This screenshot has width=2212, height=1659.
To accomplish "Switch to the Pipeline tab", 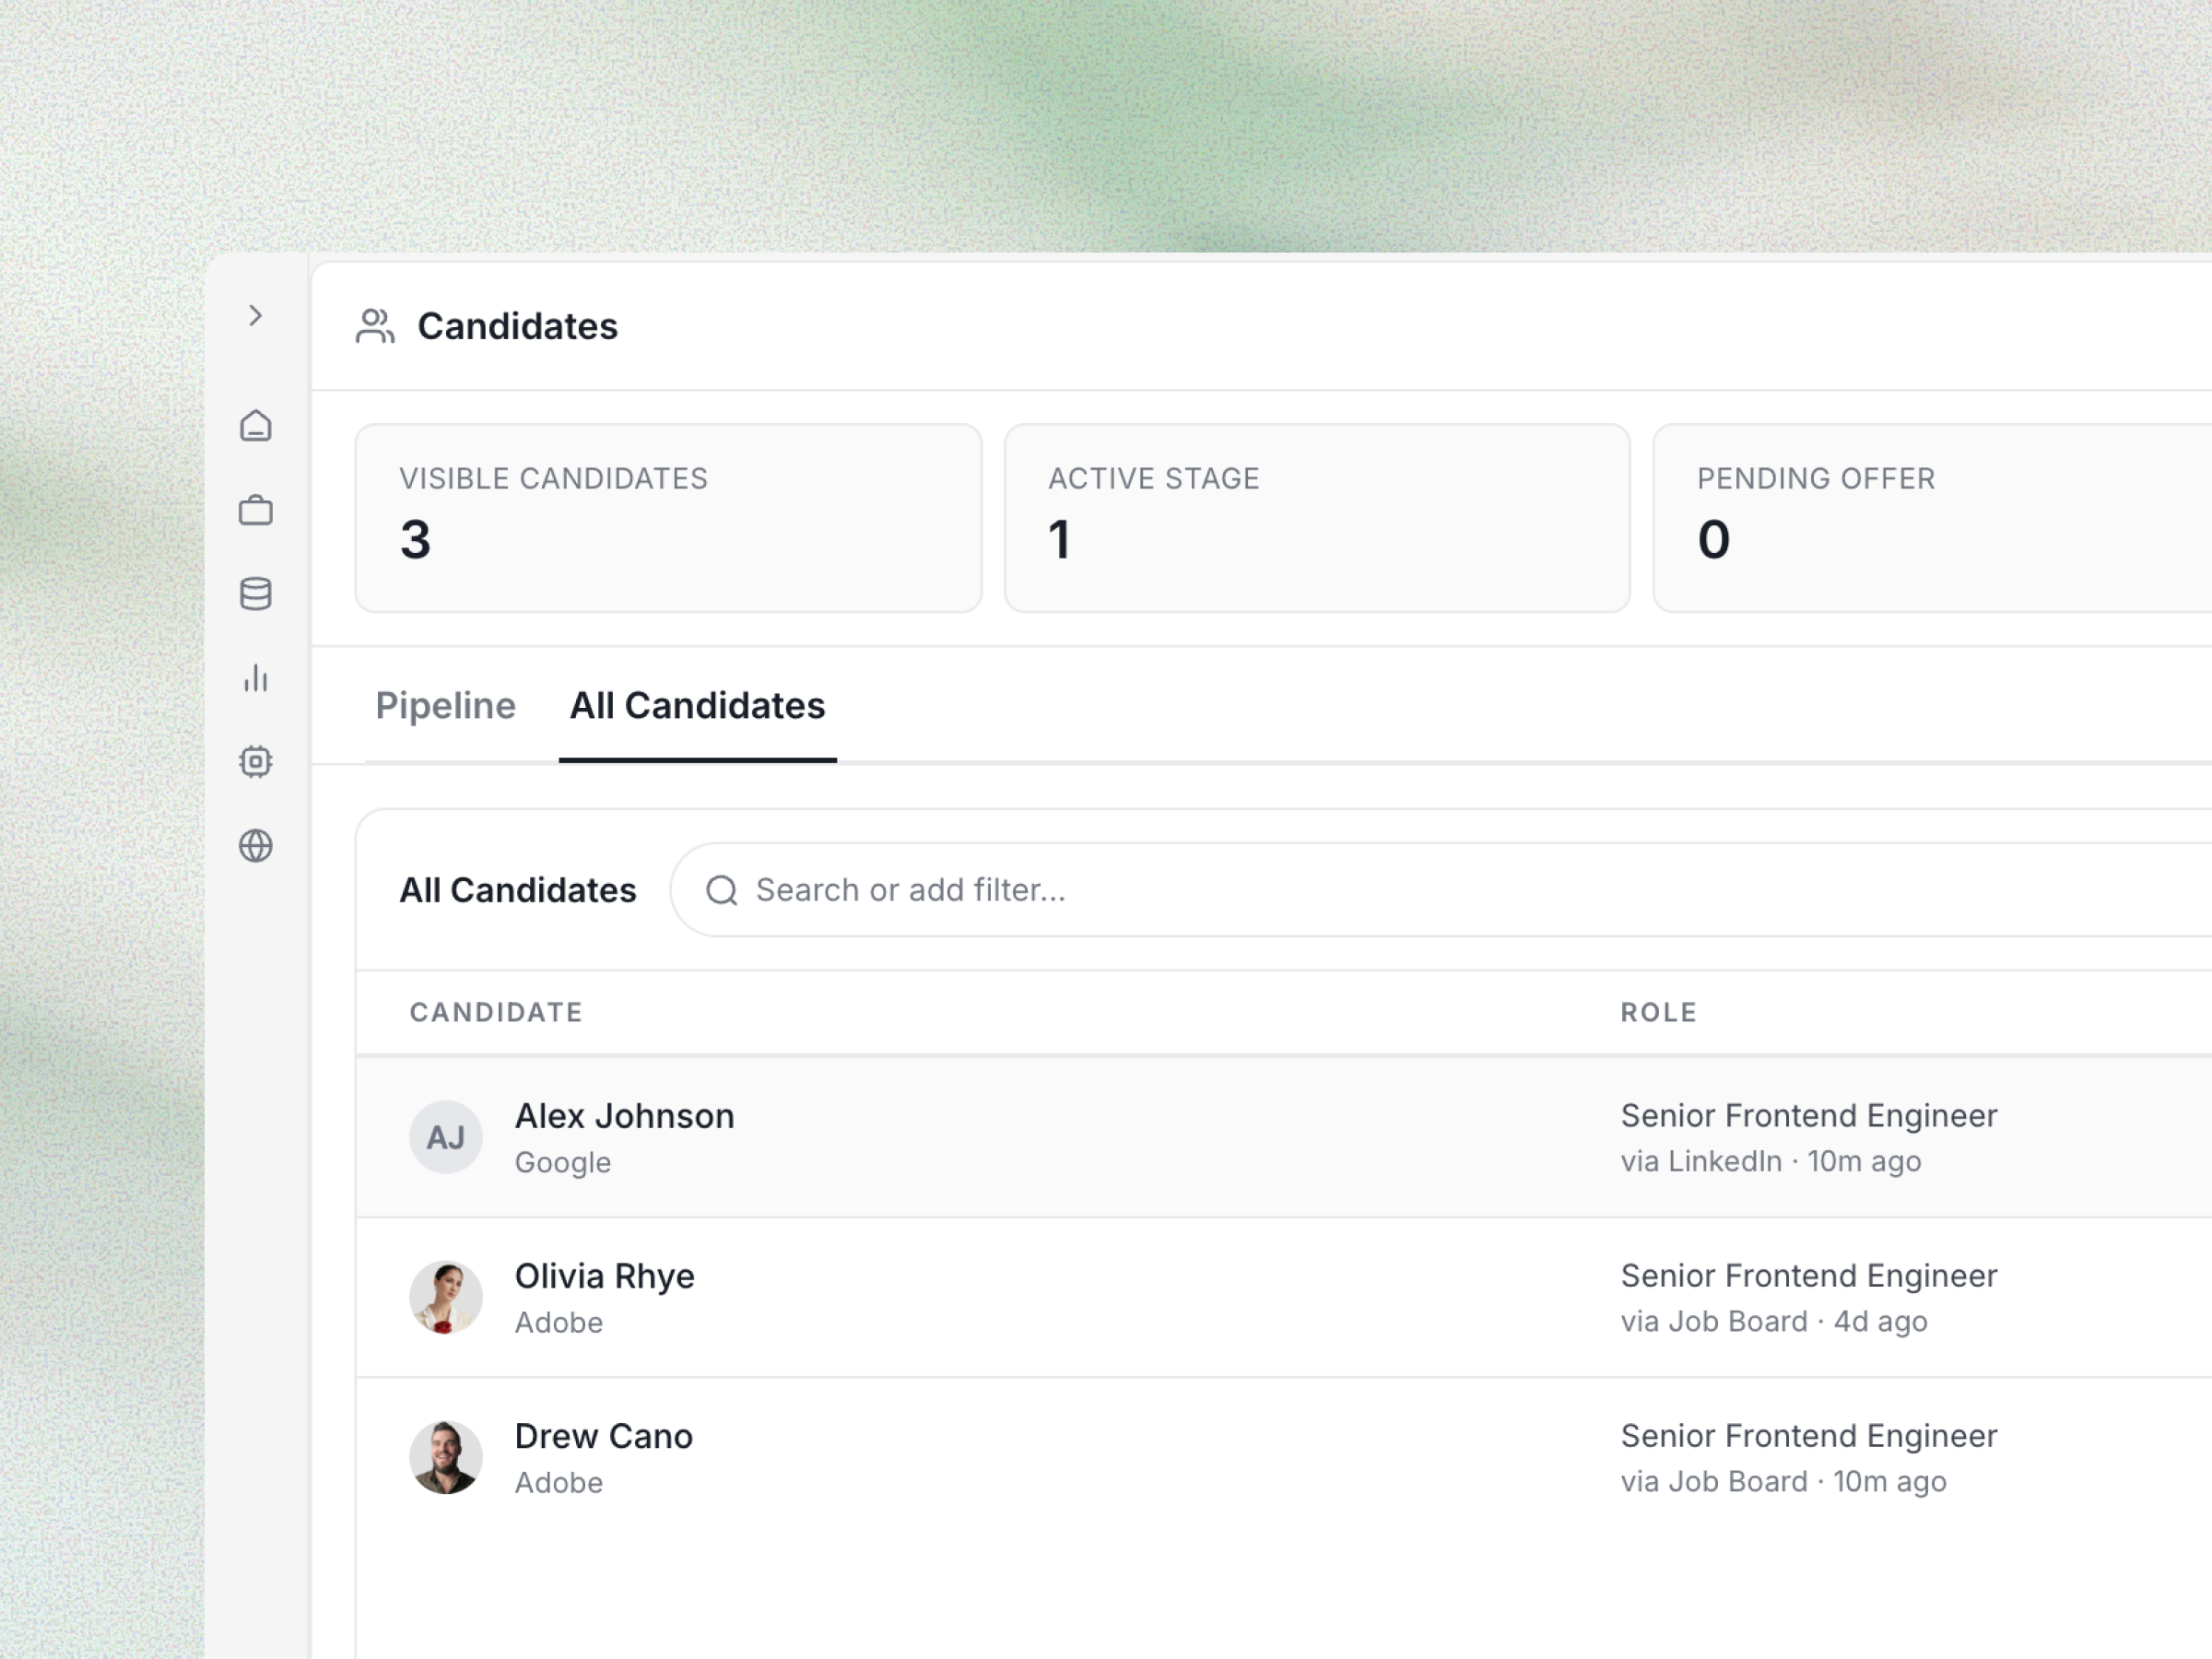I will point(446,706).
